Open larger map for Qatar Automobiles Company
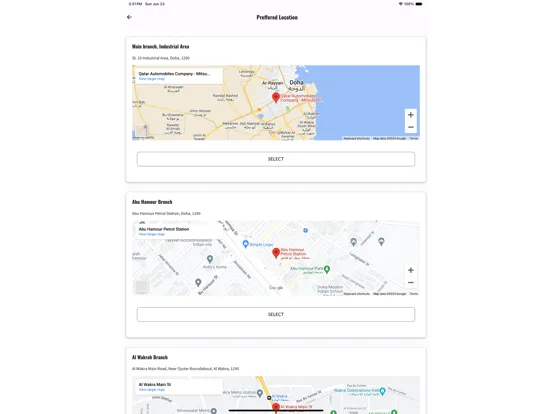Viewport: 552px width, 414px height. coord(151,79)
